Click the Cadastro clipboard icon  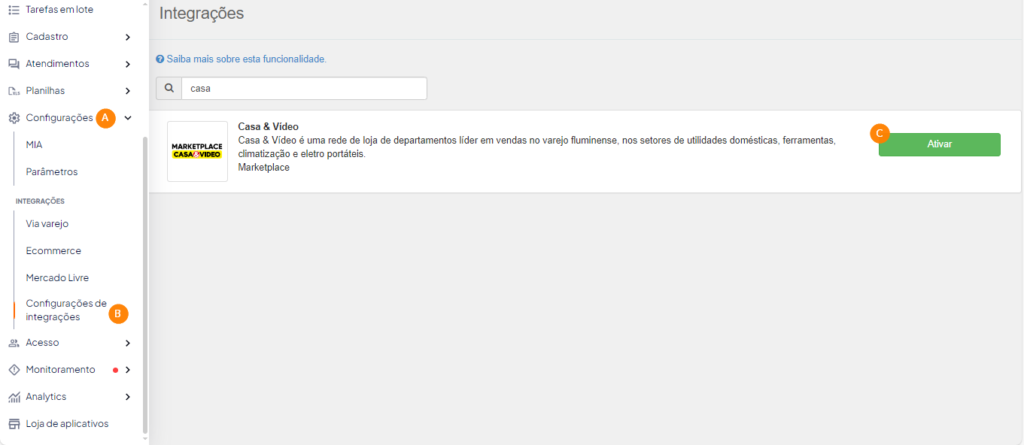coord(13,37)
